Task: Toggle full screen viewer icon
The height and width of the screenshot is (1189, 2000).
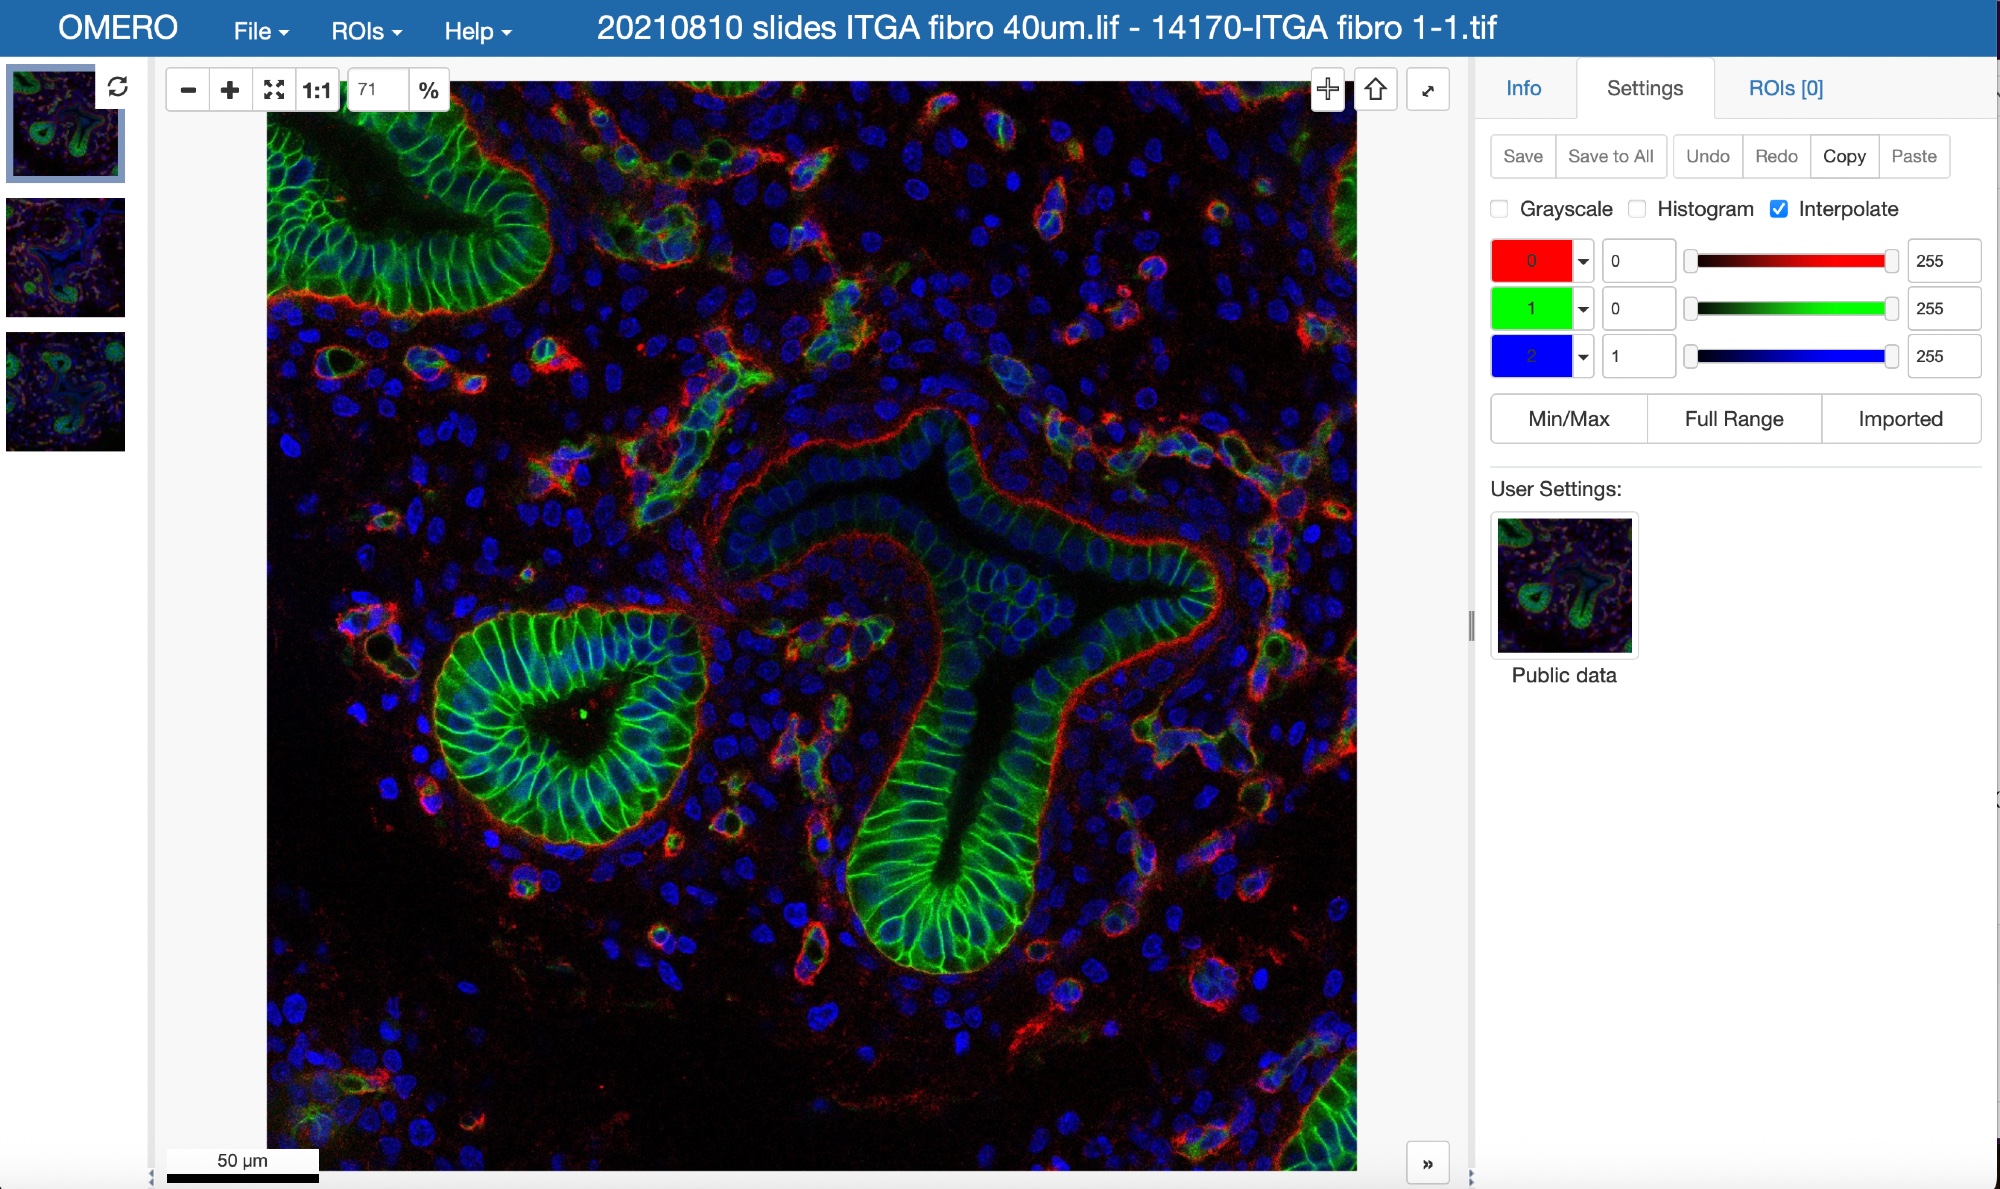Action: [x=1428, y=90]
